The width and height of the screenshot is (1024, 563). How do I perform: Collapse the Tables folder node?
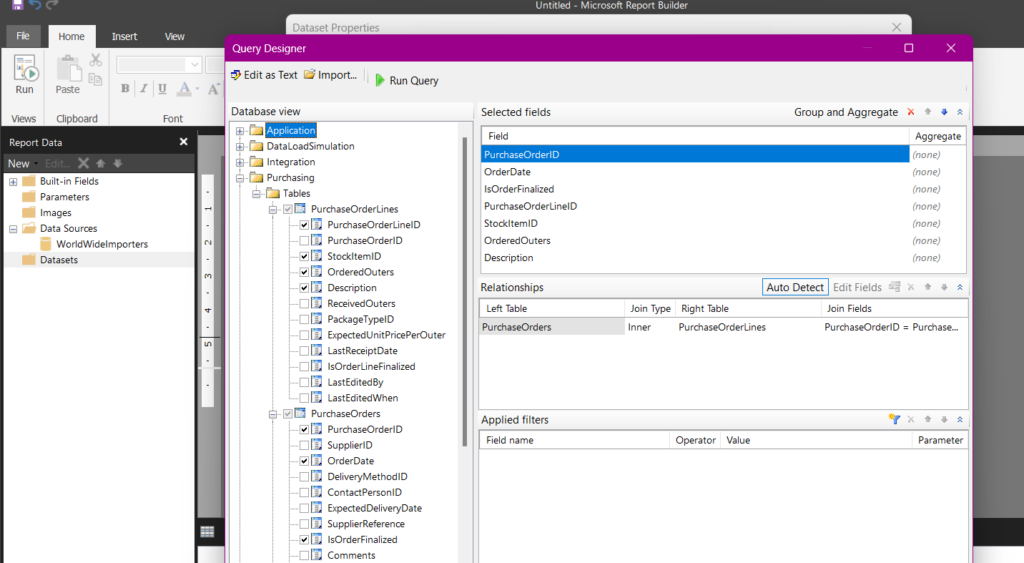click(257, 193)
